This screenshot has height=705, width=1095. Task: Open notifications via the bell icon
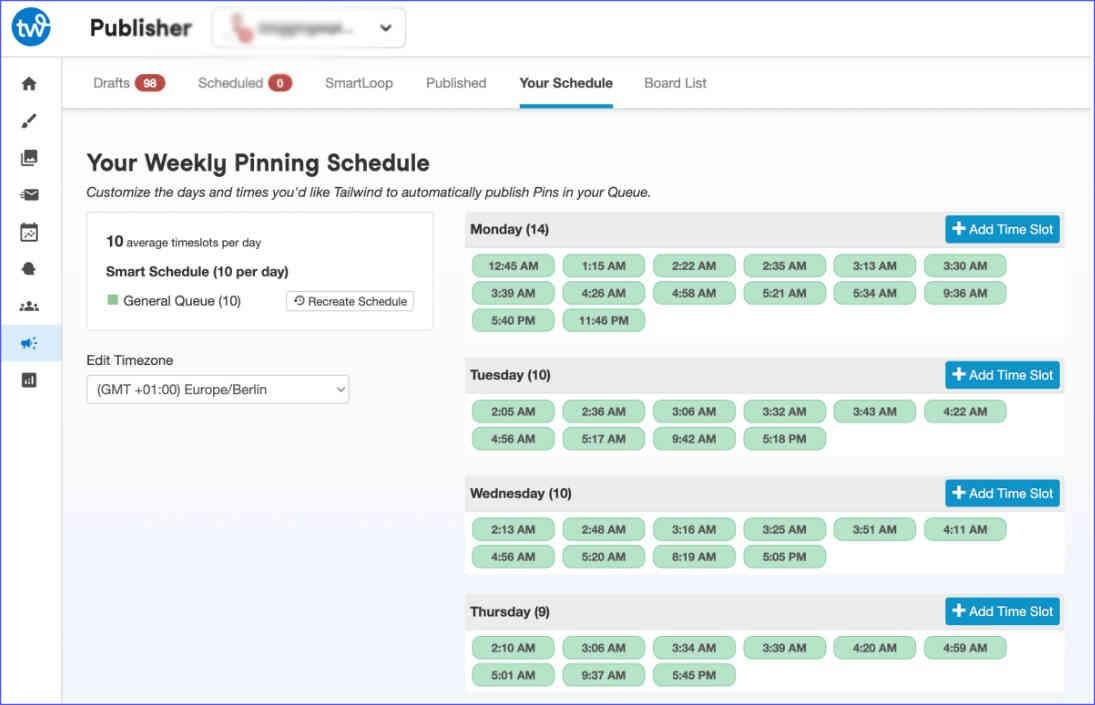click(29, 265)
